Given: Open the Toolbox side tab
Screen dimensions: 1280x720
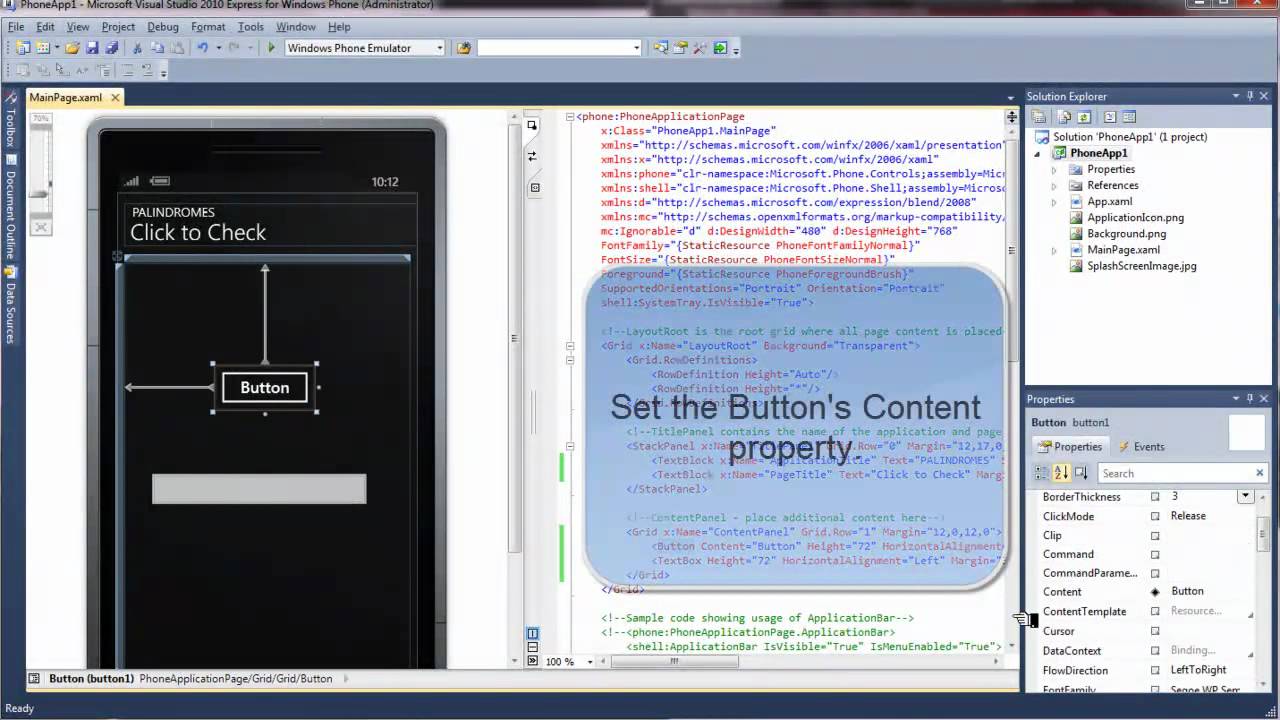Looking at the screenshot, I should click(10, 121).
